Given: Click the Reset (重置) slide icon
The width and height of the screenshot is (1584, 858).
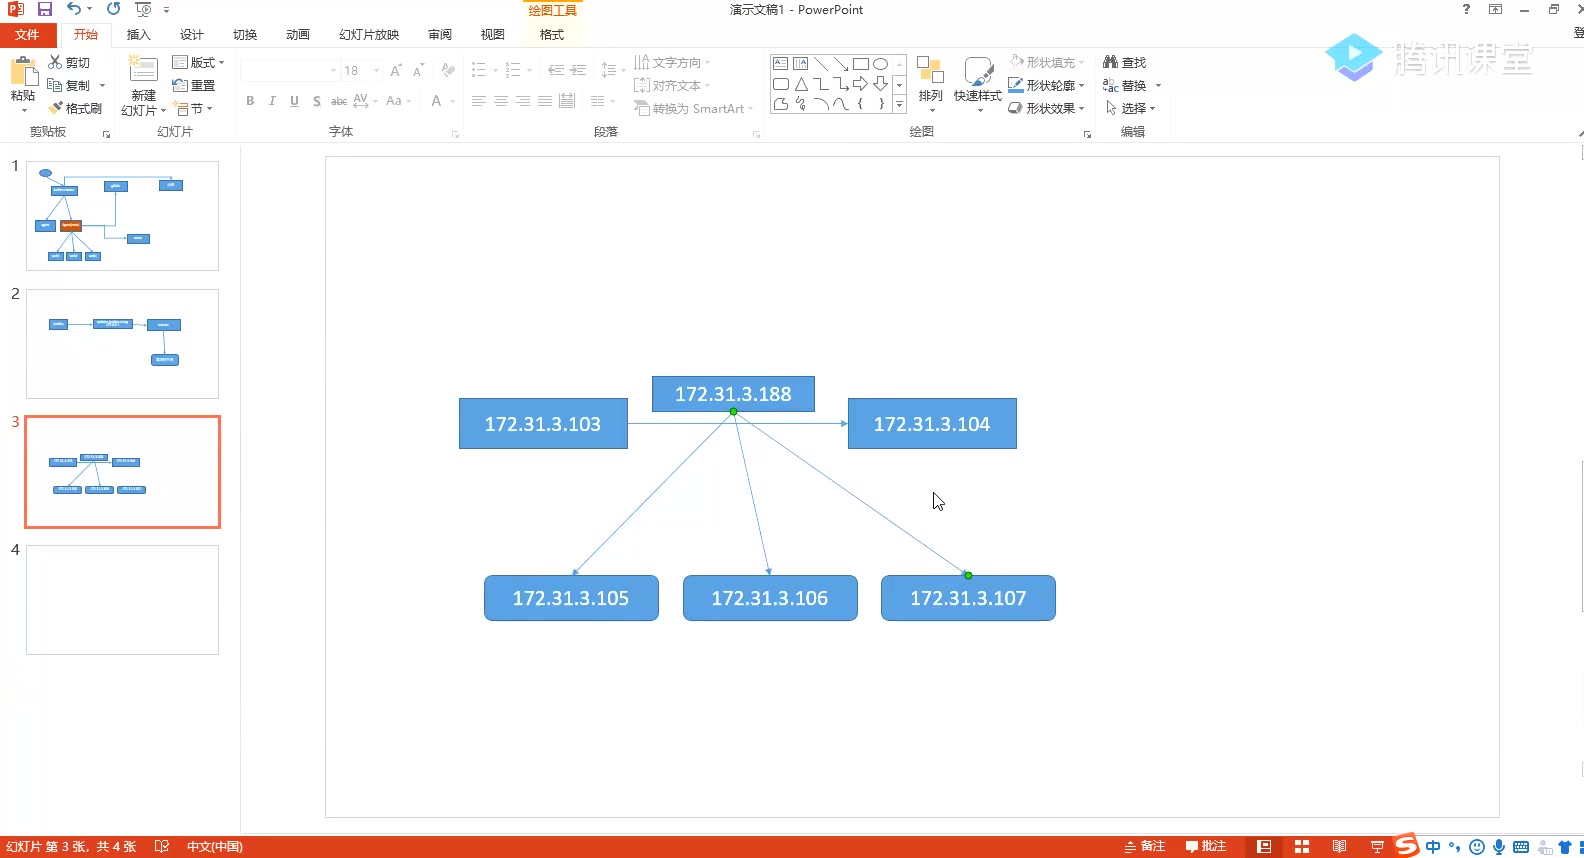Looking at the screenshot, I should coord(180,85).
